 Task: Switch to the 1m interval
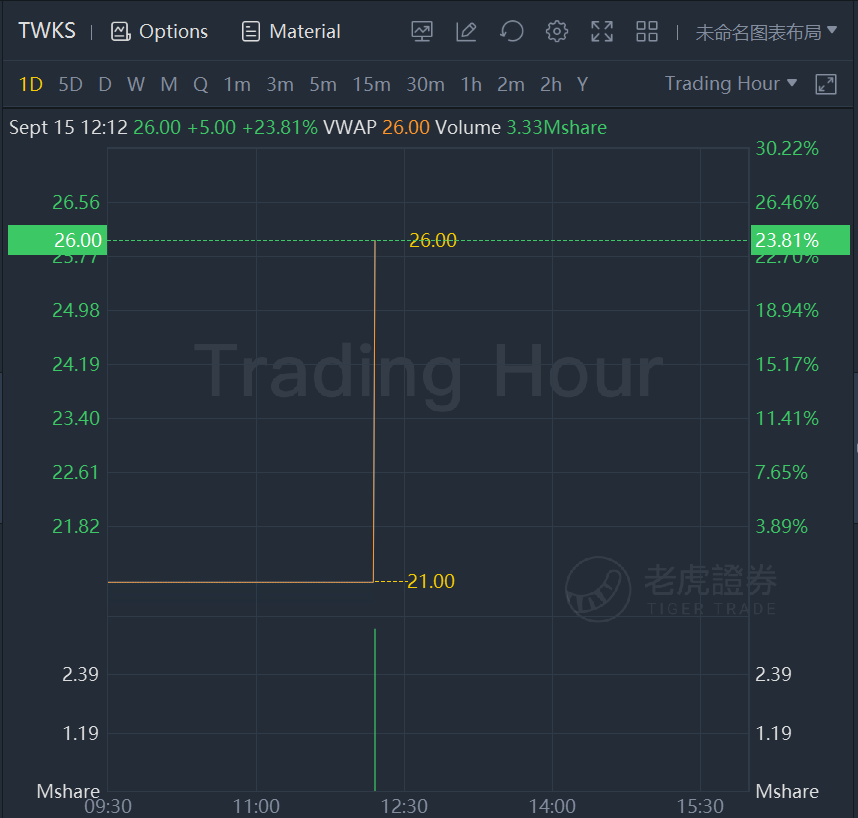(237, 85)
